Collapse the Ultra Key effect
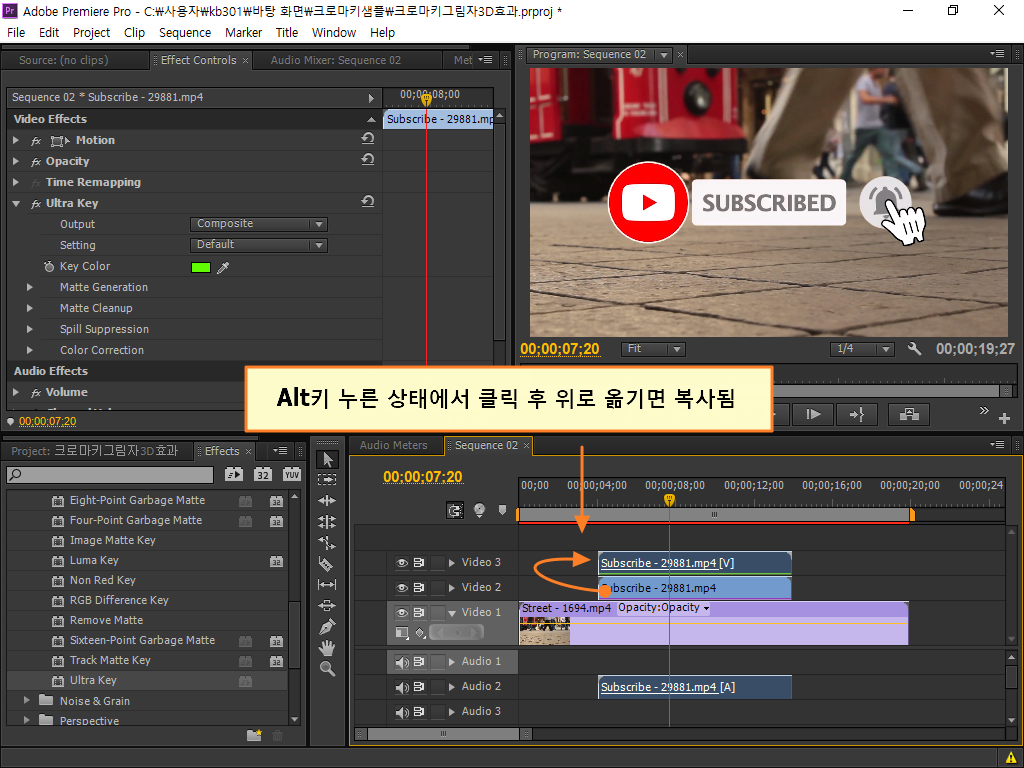The height and width of the screenshot is (768, 1024). point(16,204)
